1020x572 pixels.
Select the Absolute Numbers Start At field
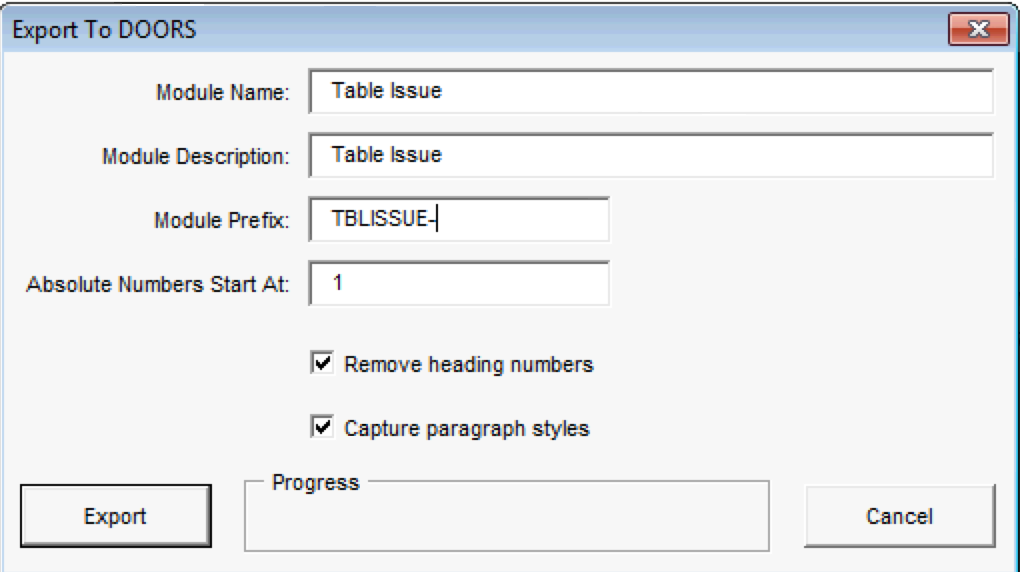pyautogui.click(x=460, y=283)
